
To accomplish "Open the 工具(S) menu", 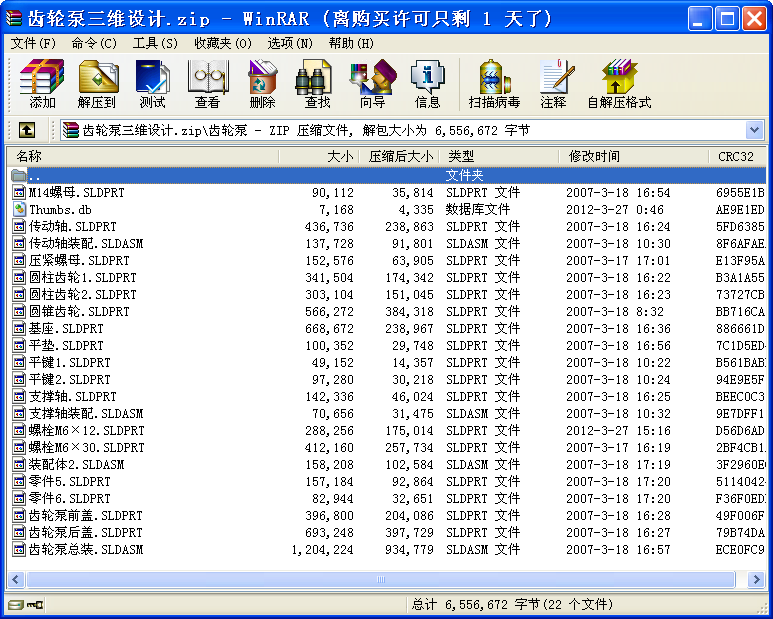I will pyautogui.click(x=155, y=43).
